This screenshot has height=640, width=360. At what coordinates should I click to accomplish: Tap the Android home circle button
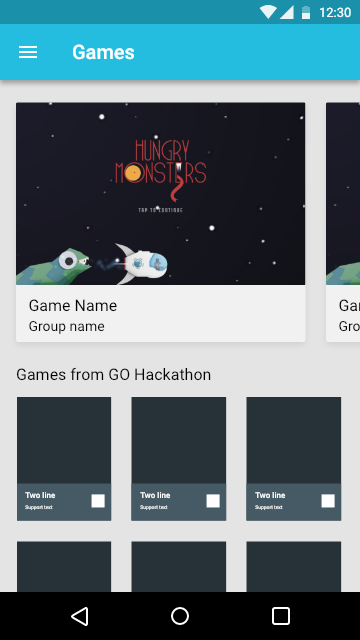(x=180, y=616)
